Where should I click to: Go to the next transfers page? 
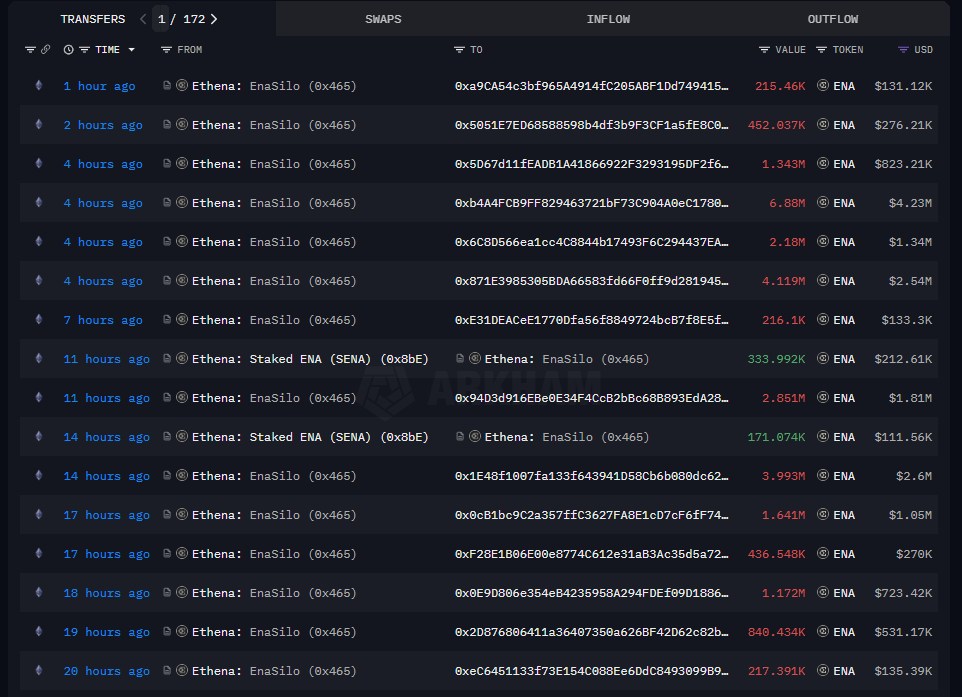[x=214, y=19]
